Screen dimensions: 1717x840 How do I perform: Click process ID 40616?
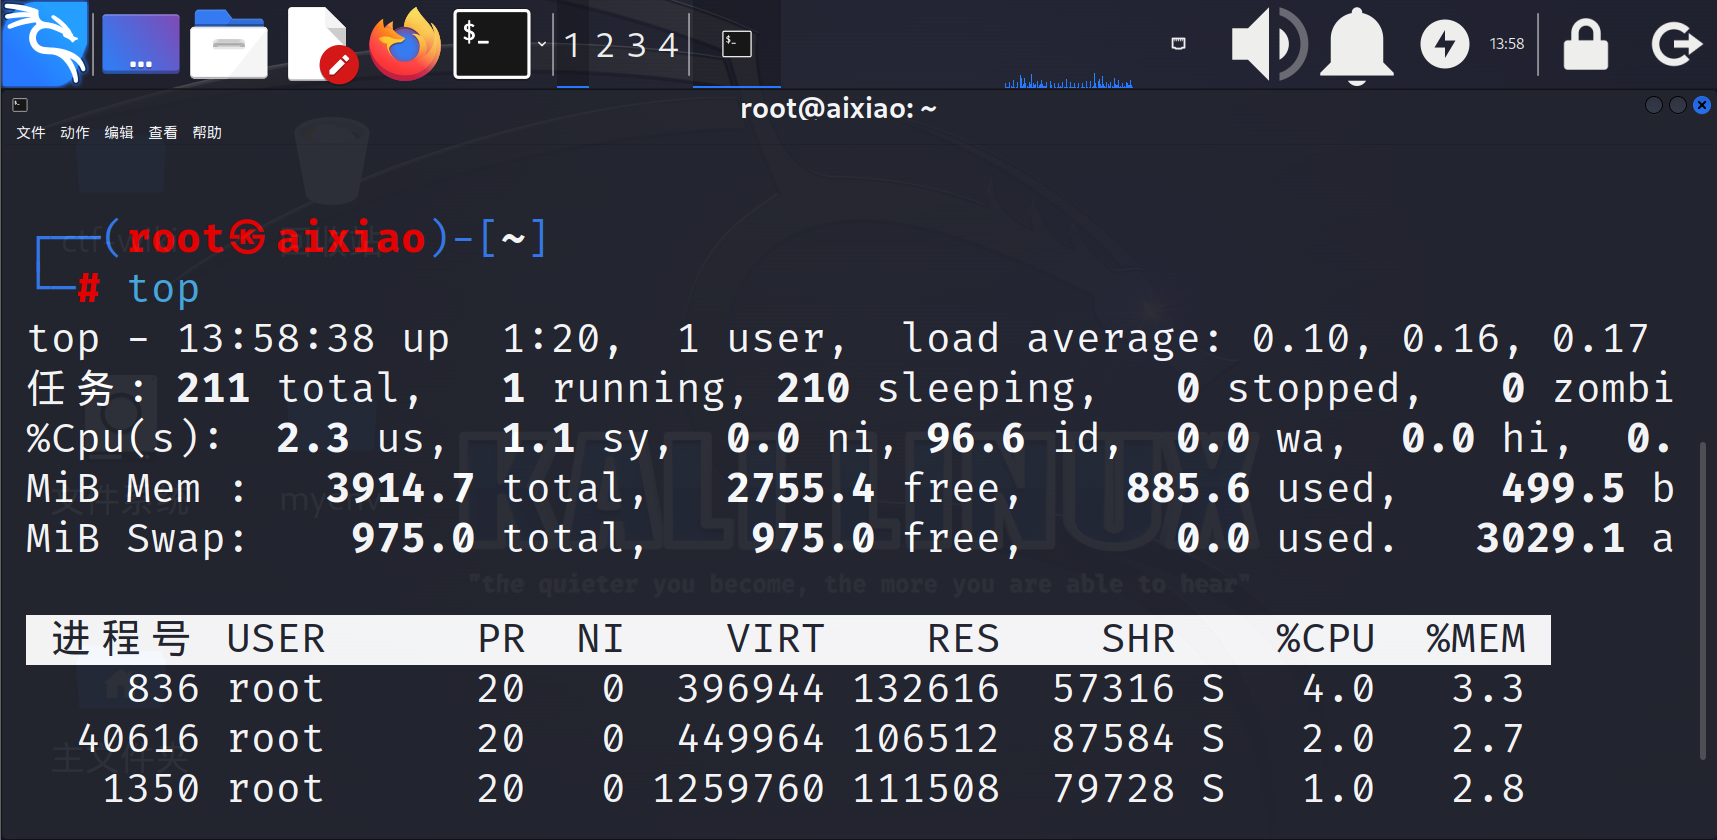coord(138,739)
